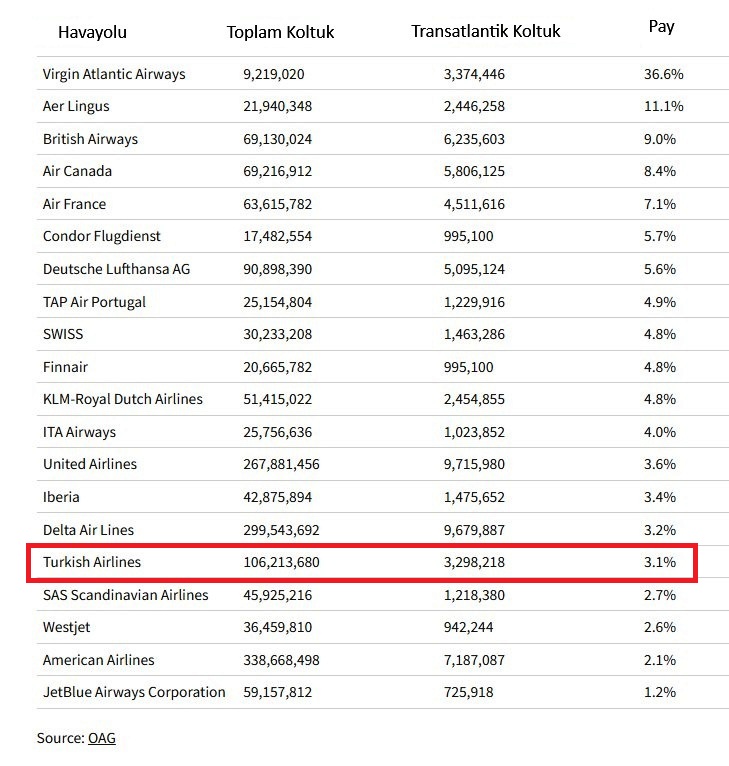Select the KLM-Royal Dutch Airlines name

pyautogui.click(x=123, y=399)
